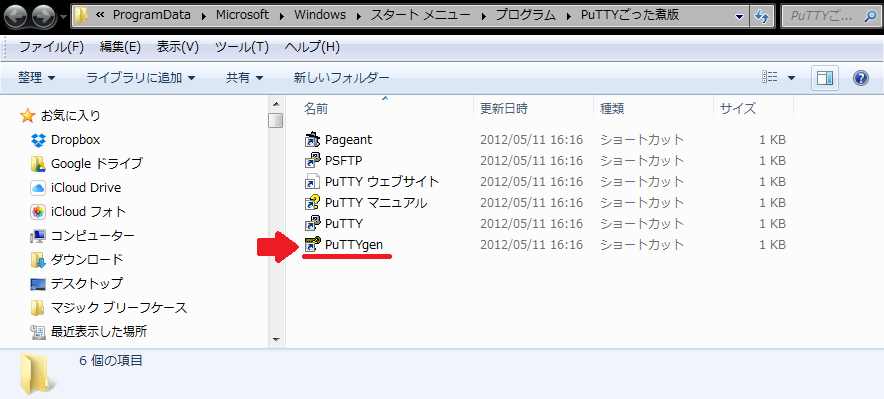
Task: Click Pageant's 2012/05/11 16:16 date
Action: [x=531, y=139]
